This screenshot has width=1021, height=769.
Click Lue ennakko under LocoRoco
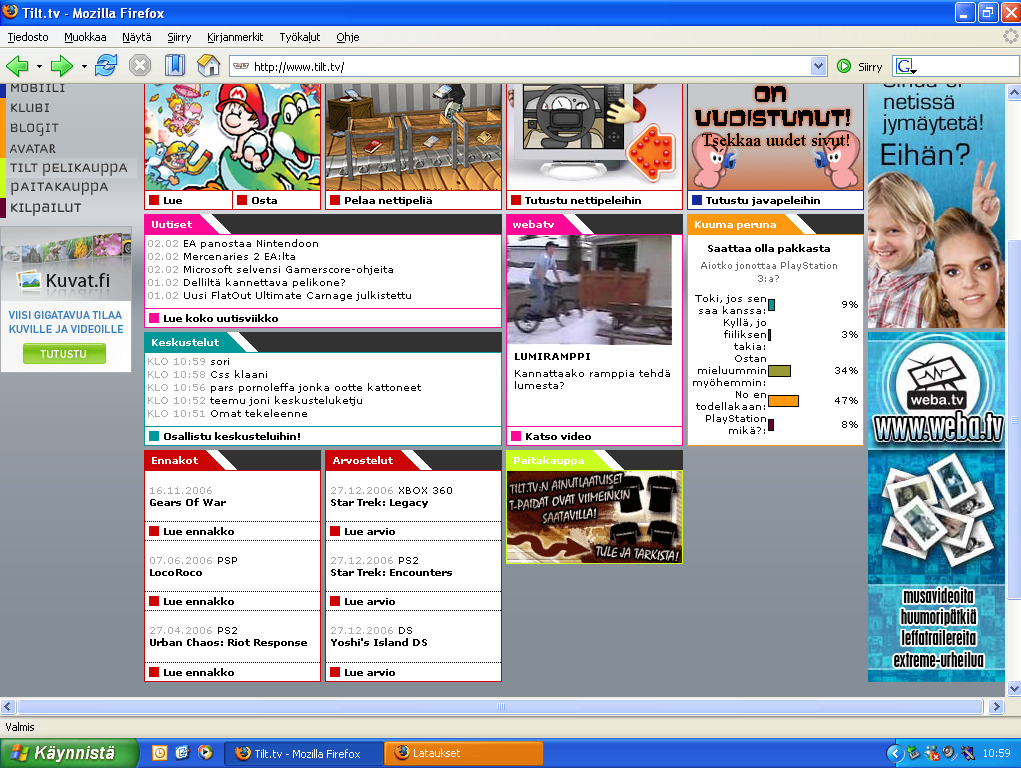[x=198, y=602]
